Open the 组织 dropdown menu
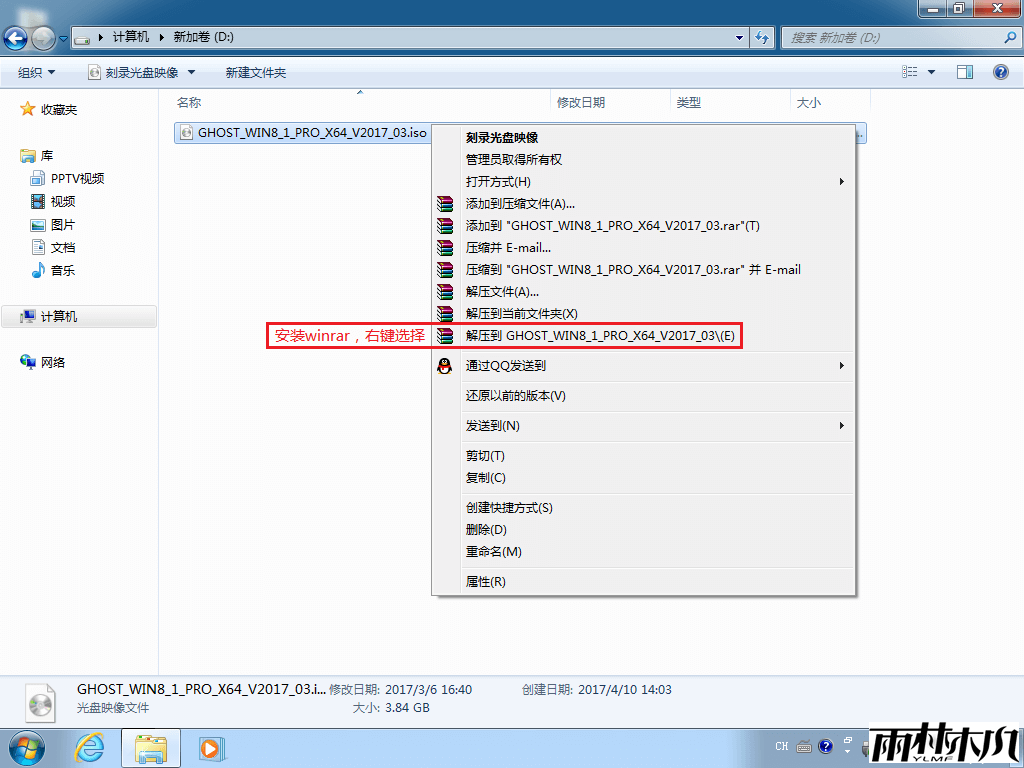The width and height of the screenshot is (1024, 768). pos(37,72)
